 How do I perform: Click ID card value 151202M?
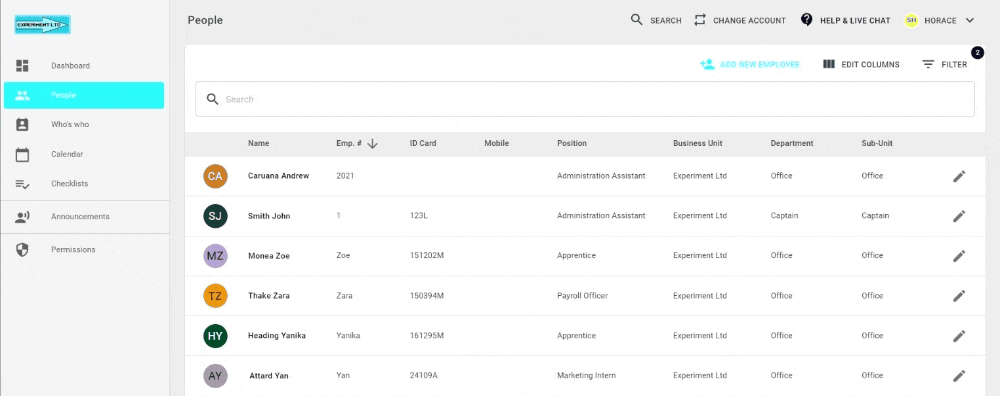(x=427, y=256)
